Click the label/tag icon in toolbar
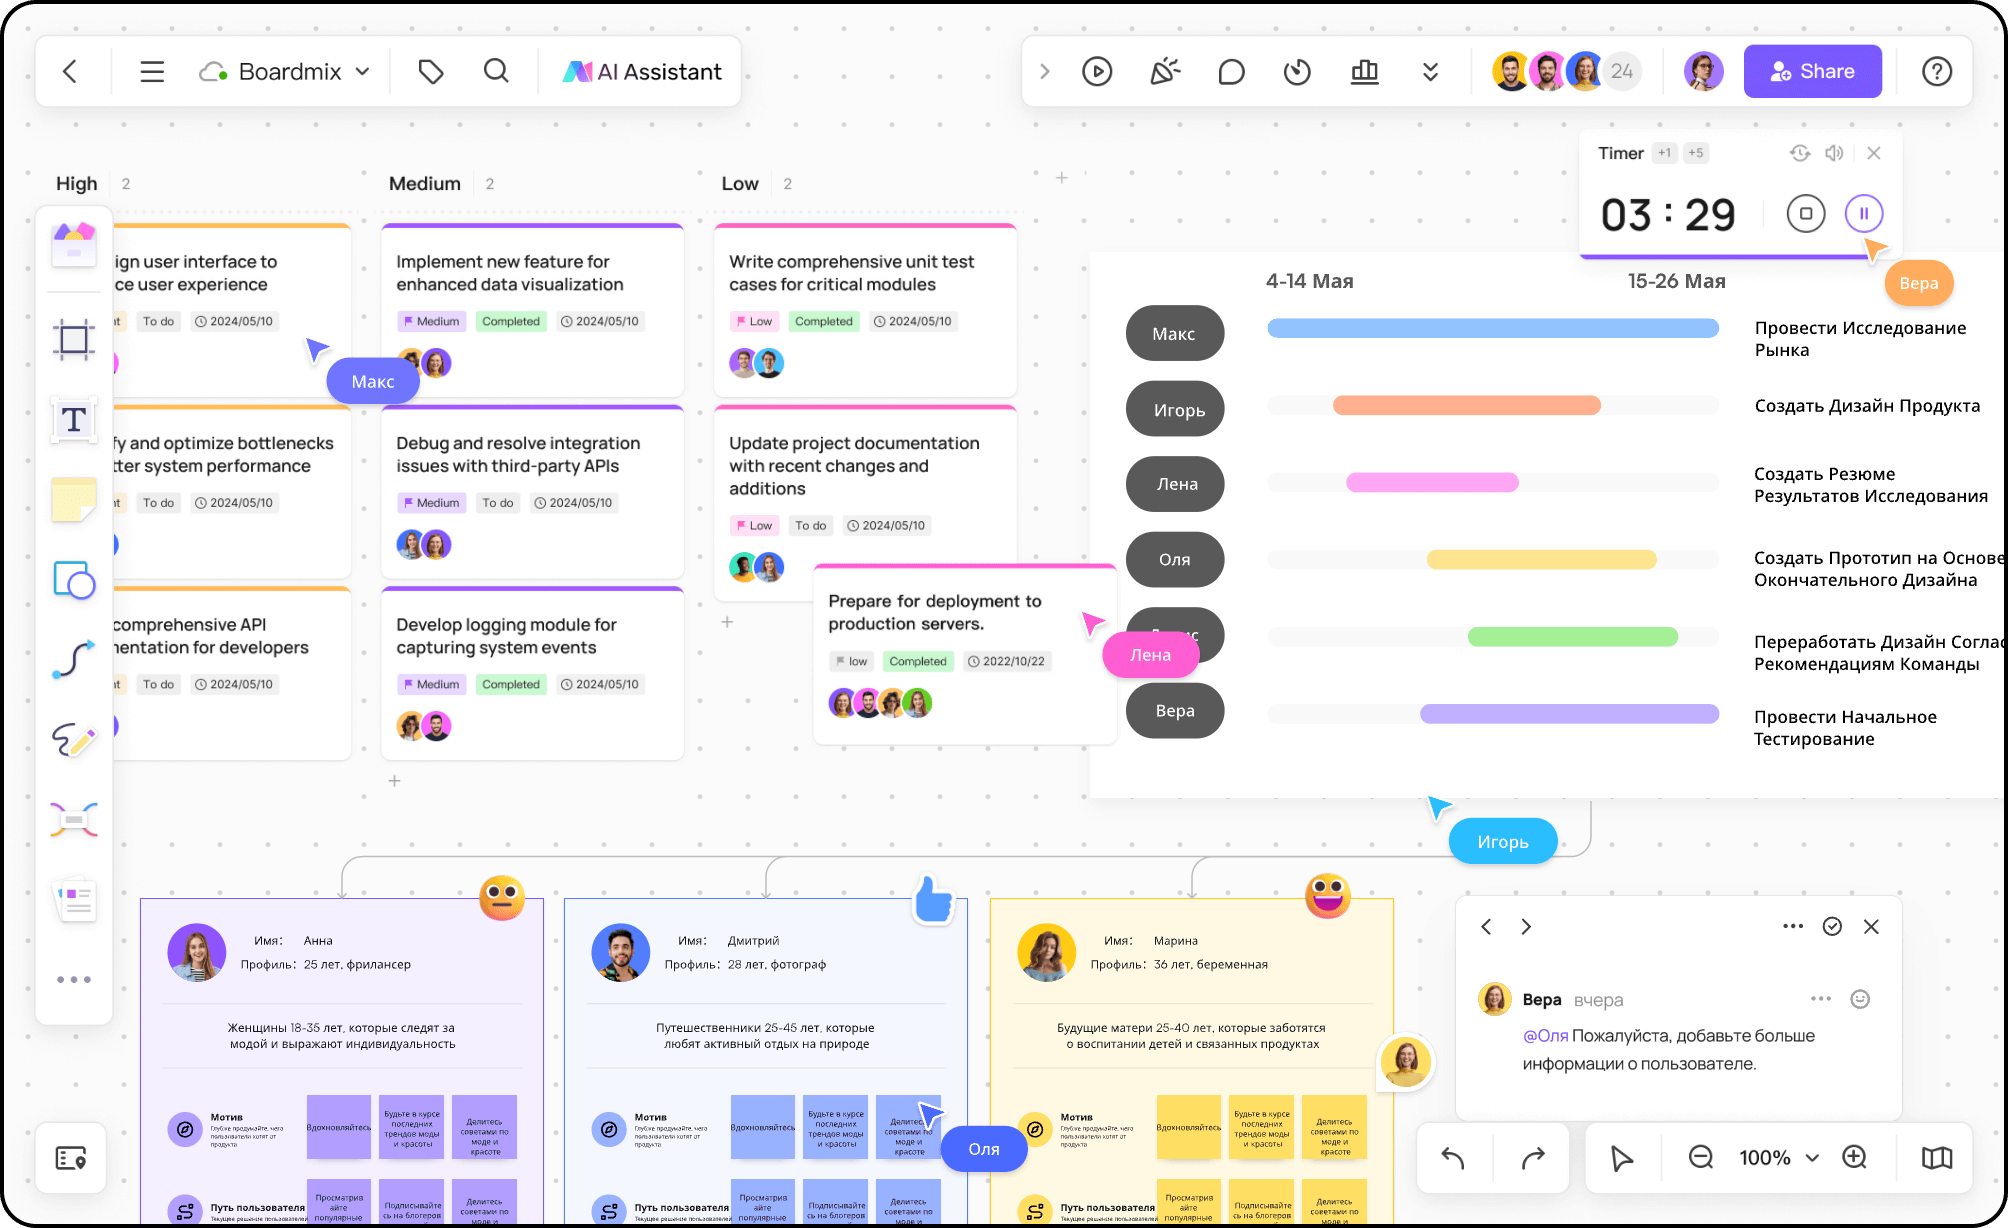 click(x=430, y=70)
